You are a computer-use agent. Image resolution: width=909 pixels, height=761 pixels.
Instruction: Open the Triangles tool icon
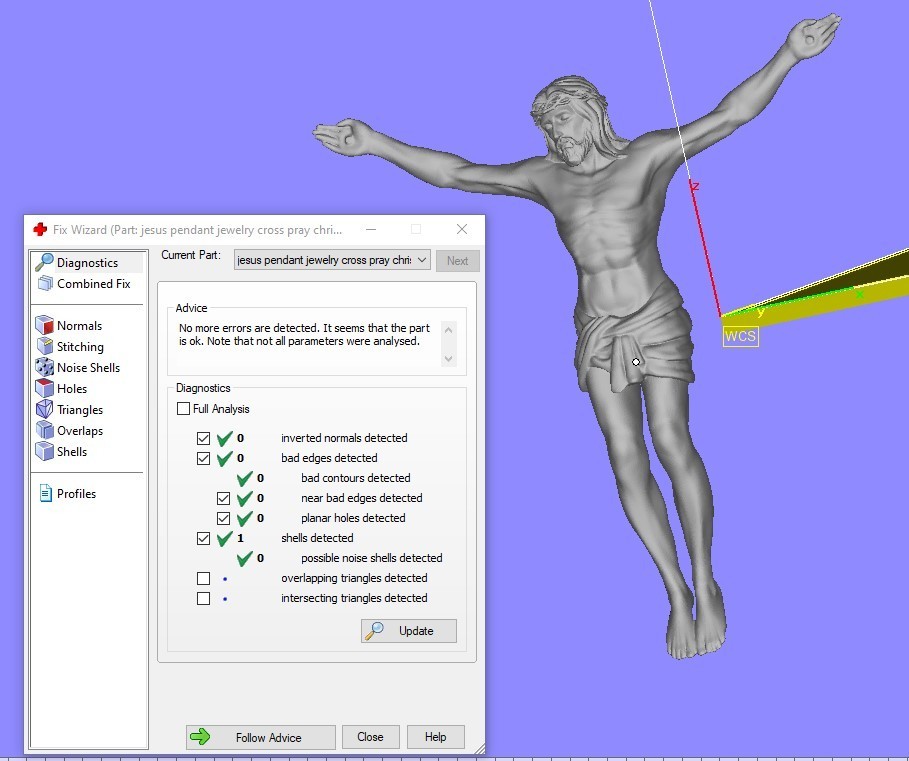pyautogui.click(x=44, y=410)
